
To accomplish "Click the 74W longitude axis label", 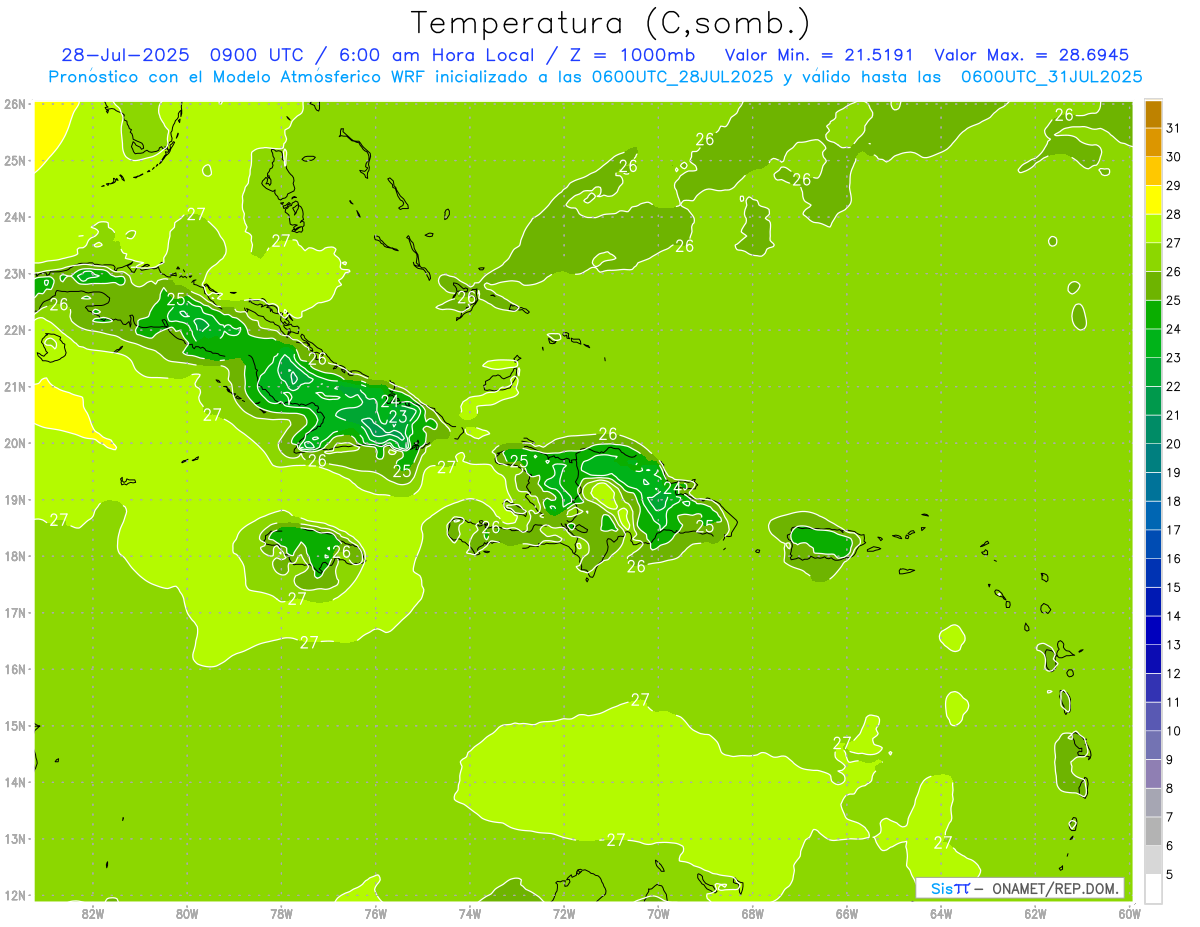I will click(470, 913).
